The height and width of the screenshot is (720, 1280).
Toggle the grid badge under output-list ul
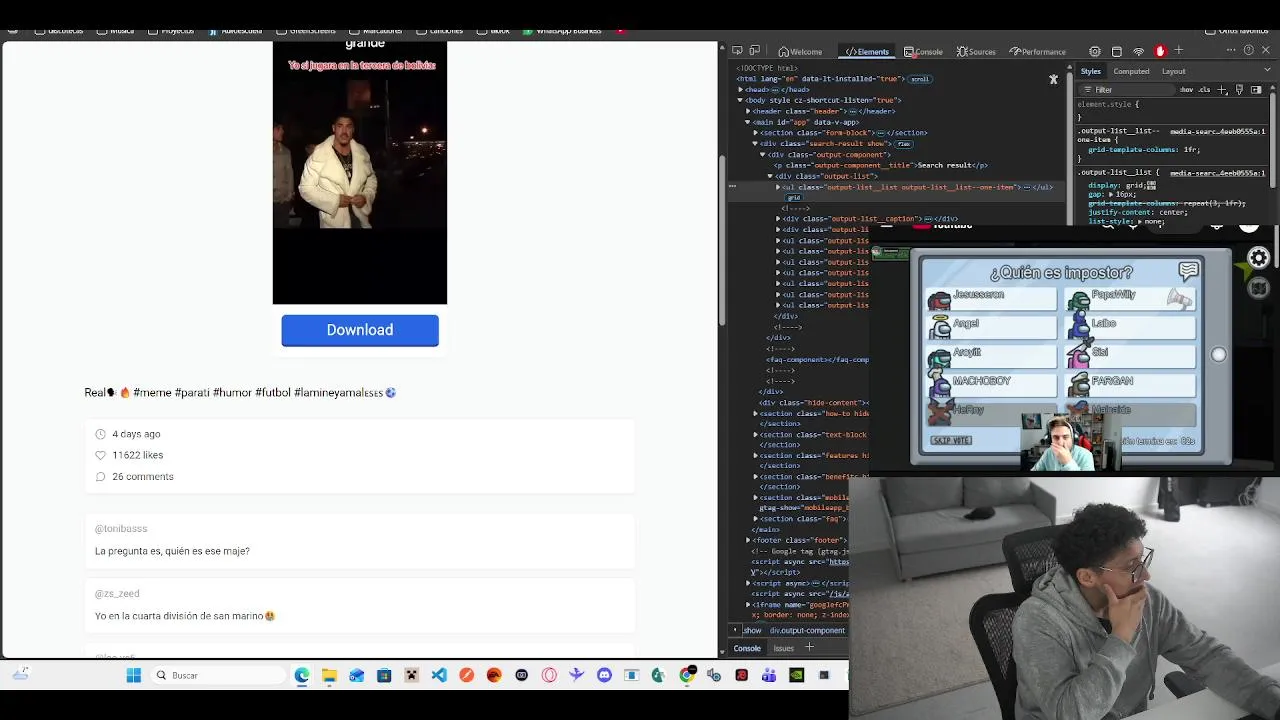point(794,198)
